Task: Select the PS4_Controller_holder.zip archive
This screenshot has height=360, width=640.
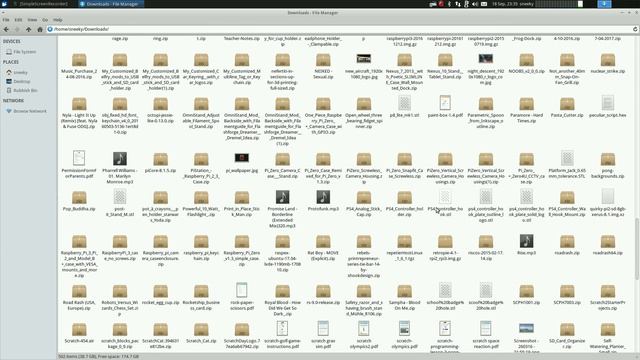Action: pos(404,198)
